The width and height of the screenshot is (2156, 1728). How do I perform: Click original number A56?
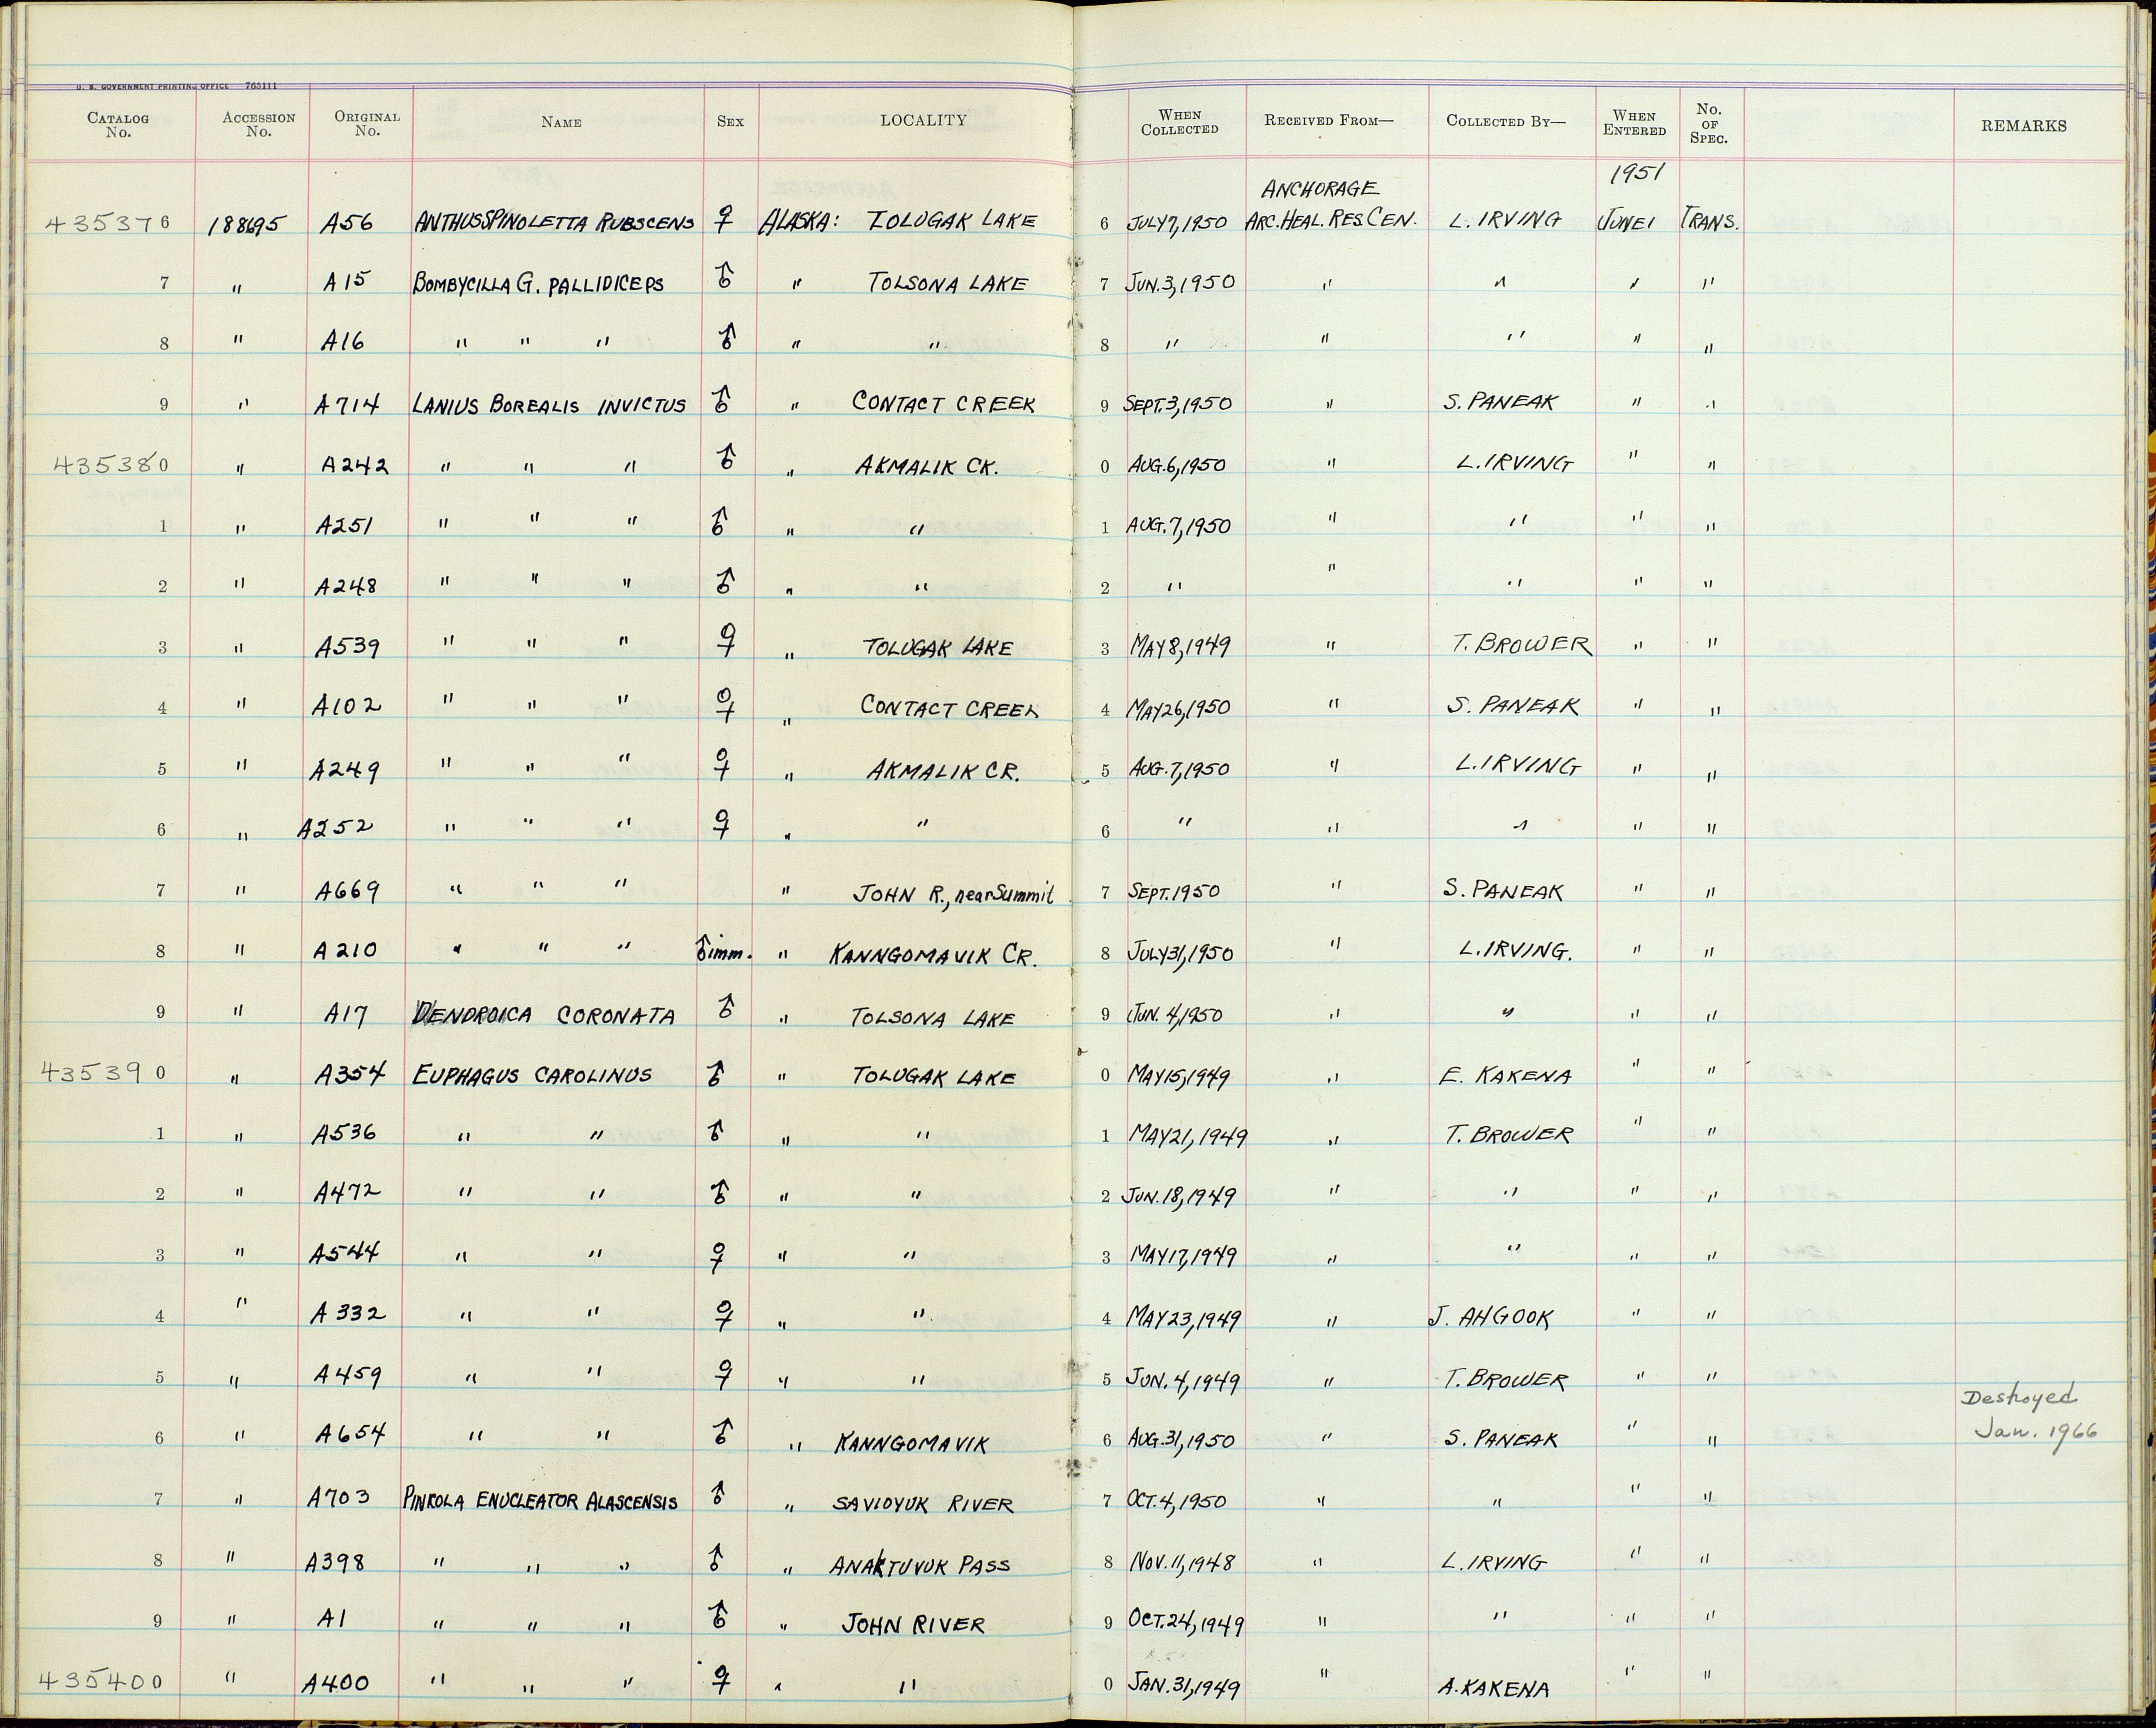(x=347, y=222)
